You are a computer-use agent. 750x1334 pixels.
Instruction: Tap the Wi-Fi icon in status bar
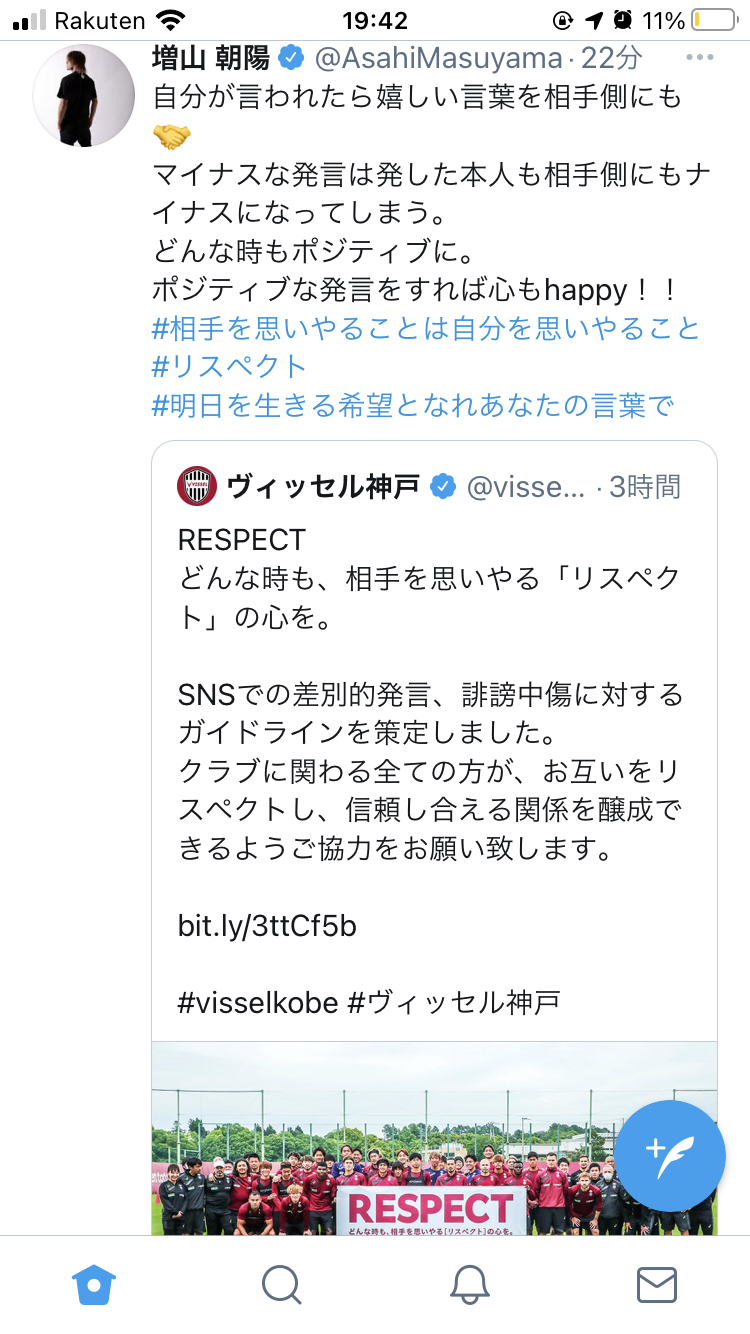click(171, 20)
